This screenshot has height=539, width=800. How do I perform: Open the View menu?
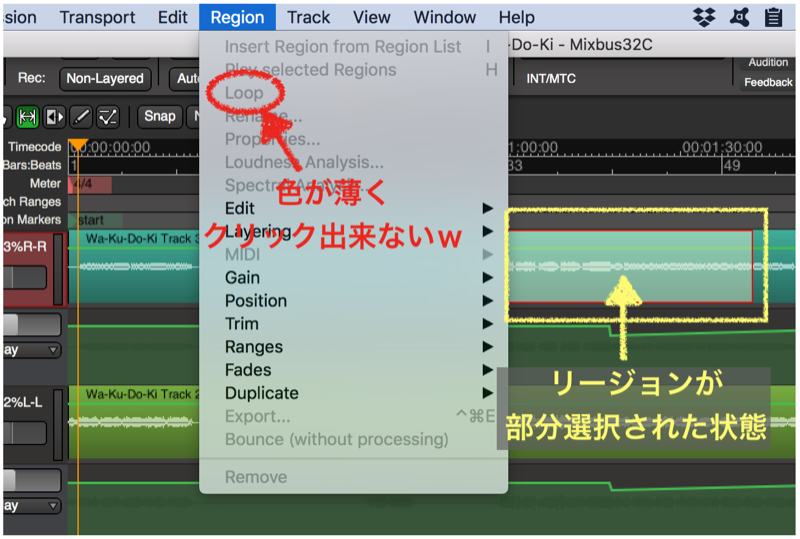click(371, 17)
